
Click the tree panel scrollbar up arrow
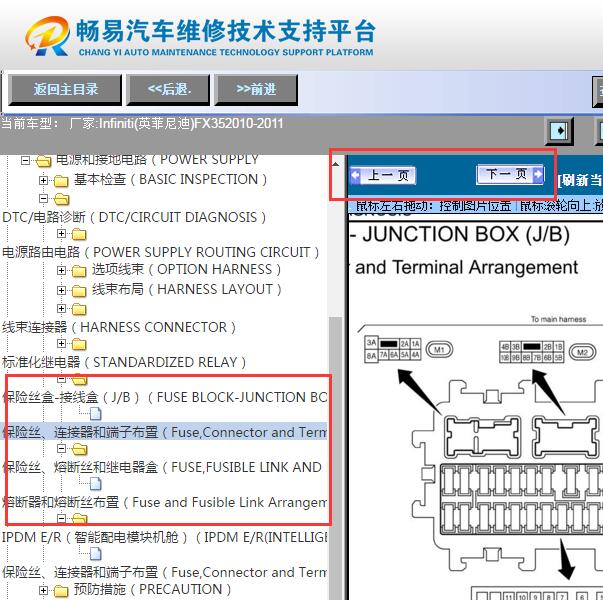coord(336,164)
